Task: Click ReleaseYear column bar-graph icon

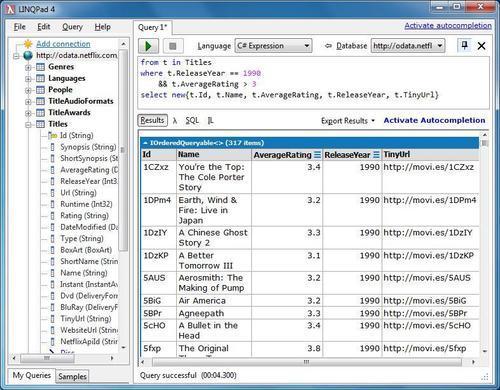Action: [x=376, y=155]
